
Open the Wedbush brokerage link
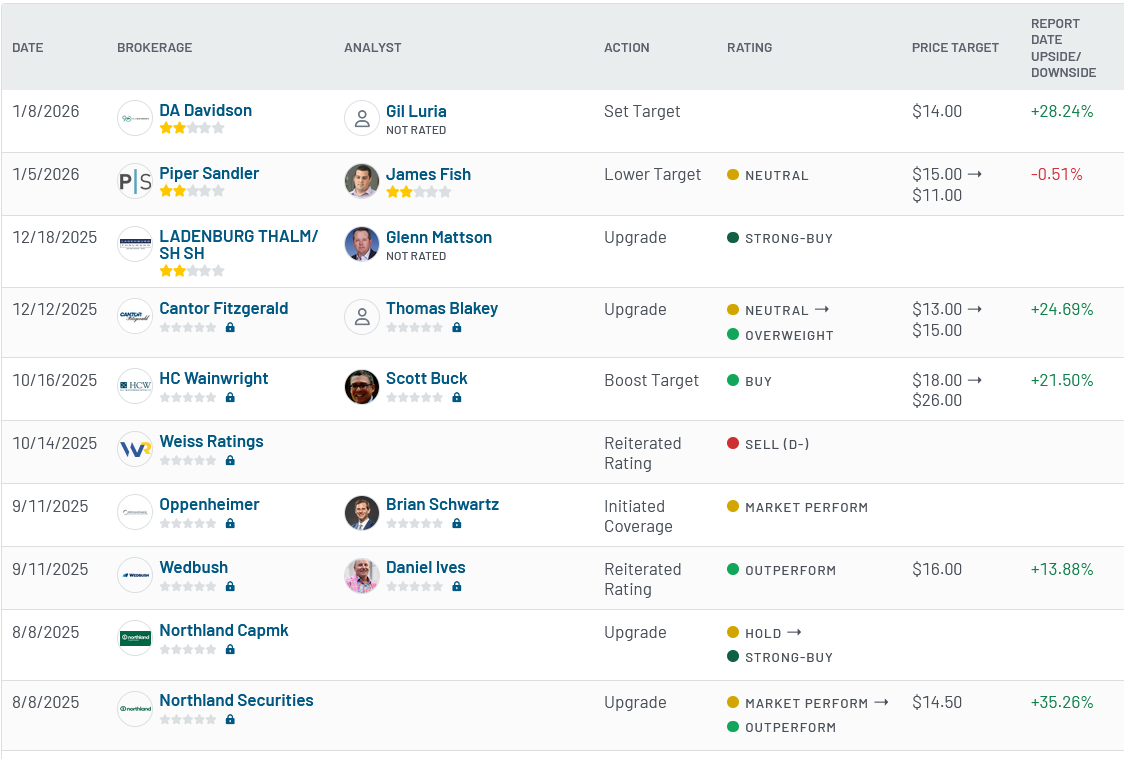(x=194, y=568)
